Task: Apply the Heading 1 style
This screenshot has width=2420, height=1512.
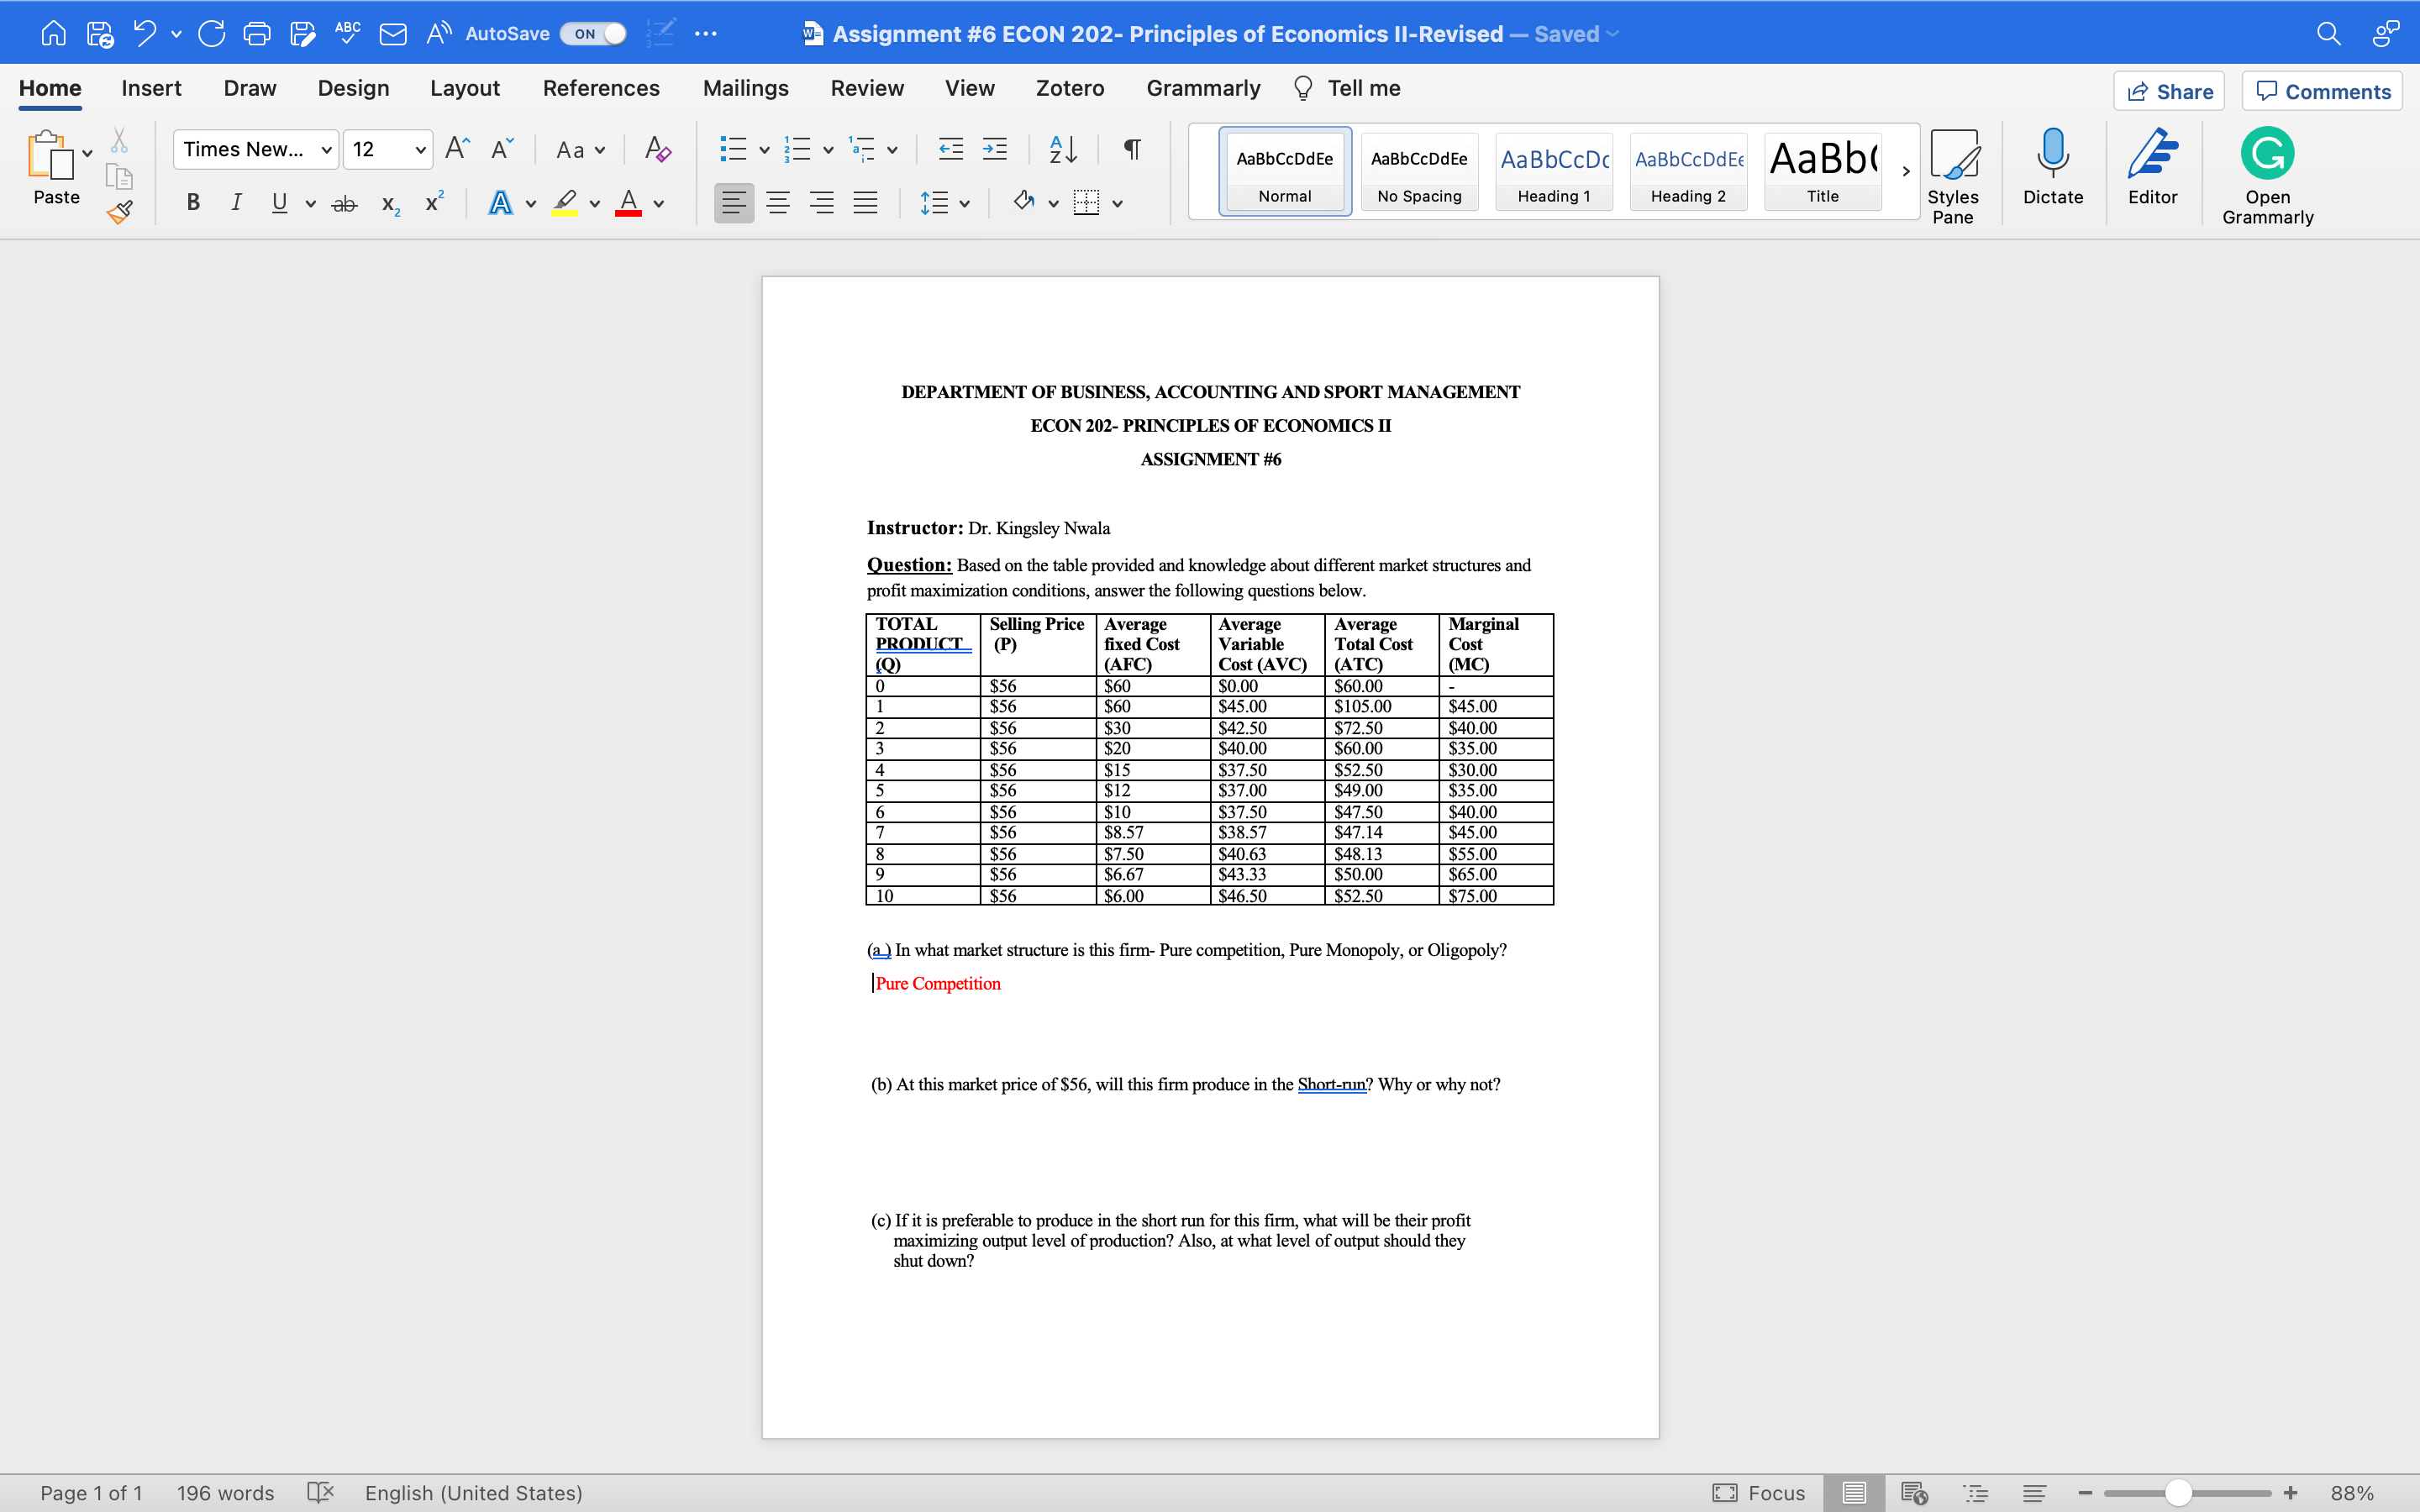Action: [x=1553, y=171]
